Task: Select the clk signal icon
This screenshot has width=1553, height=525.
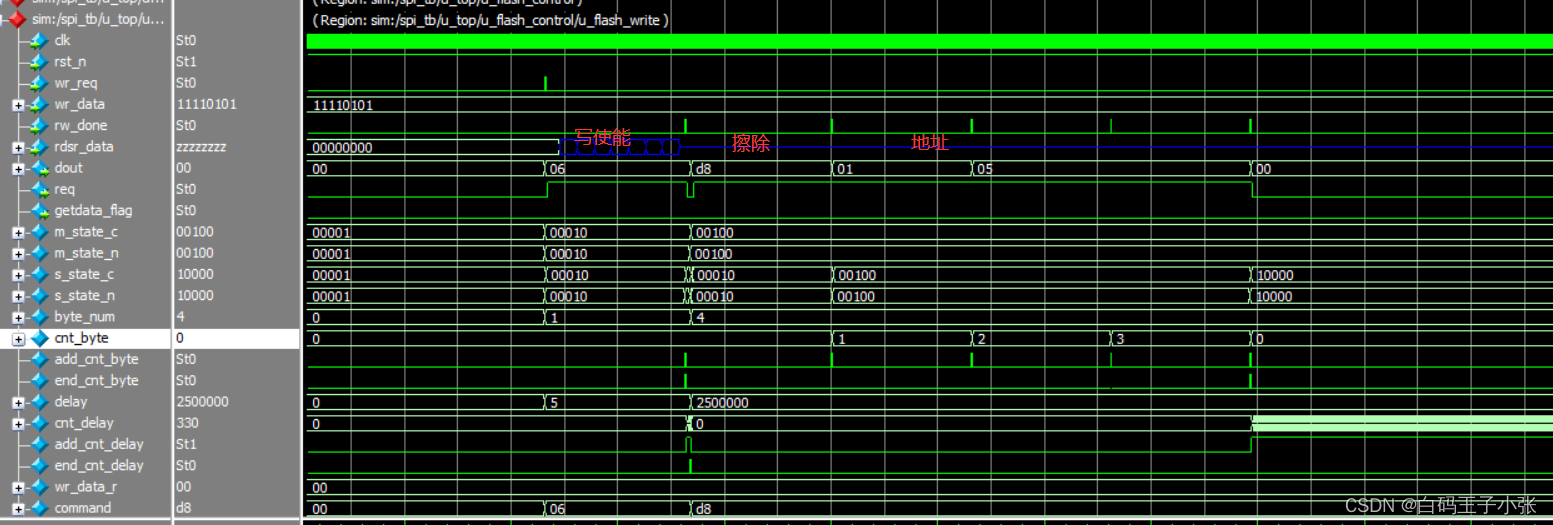Action: coord(39,41)
